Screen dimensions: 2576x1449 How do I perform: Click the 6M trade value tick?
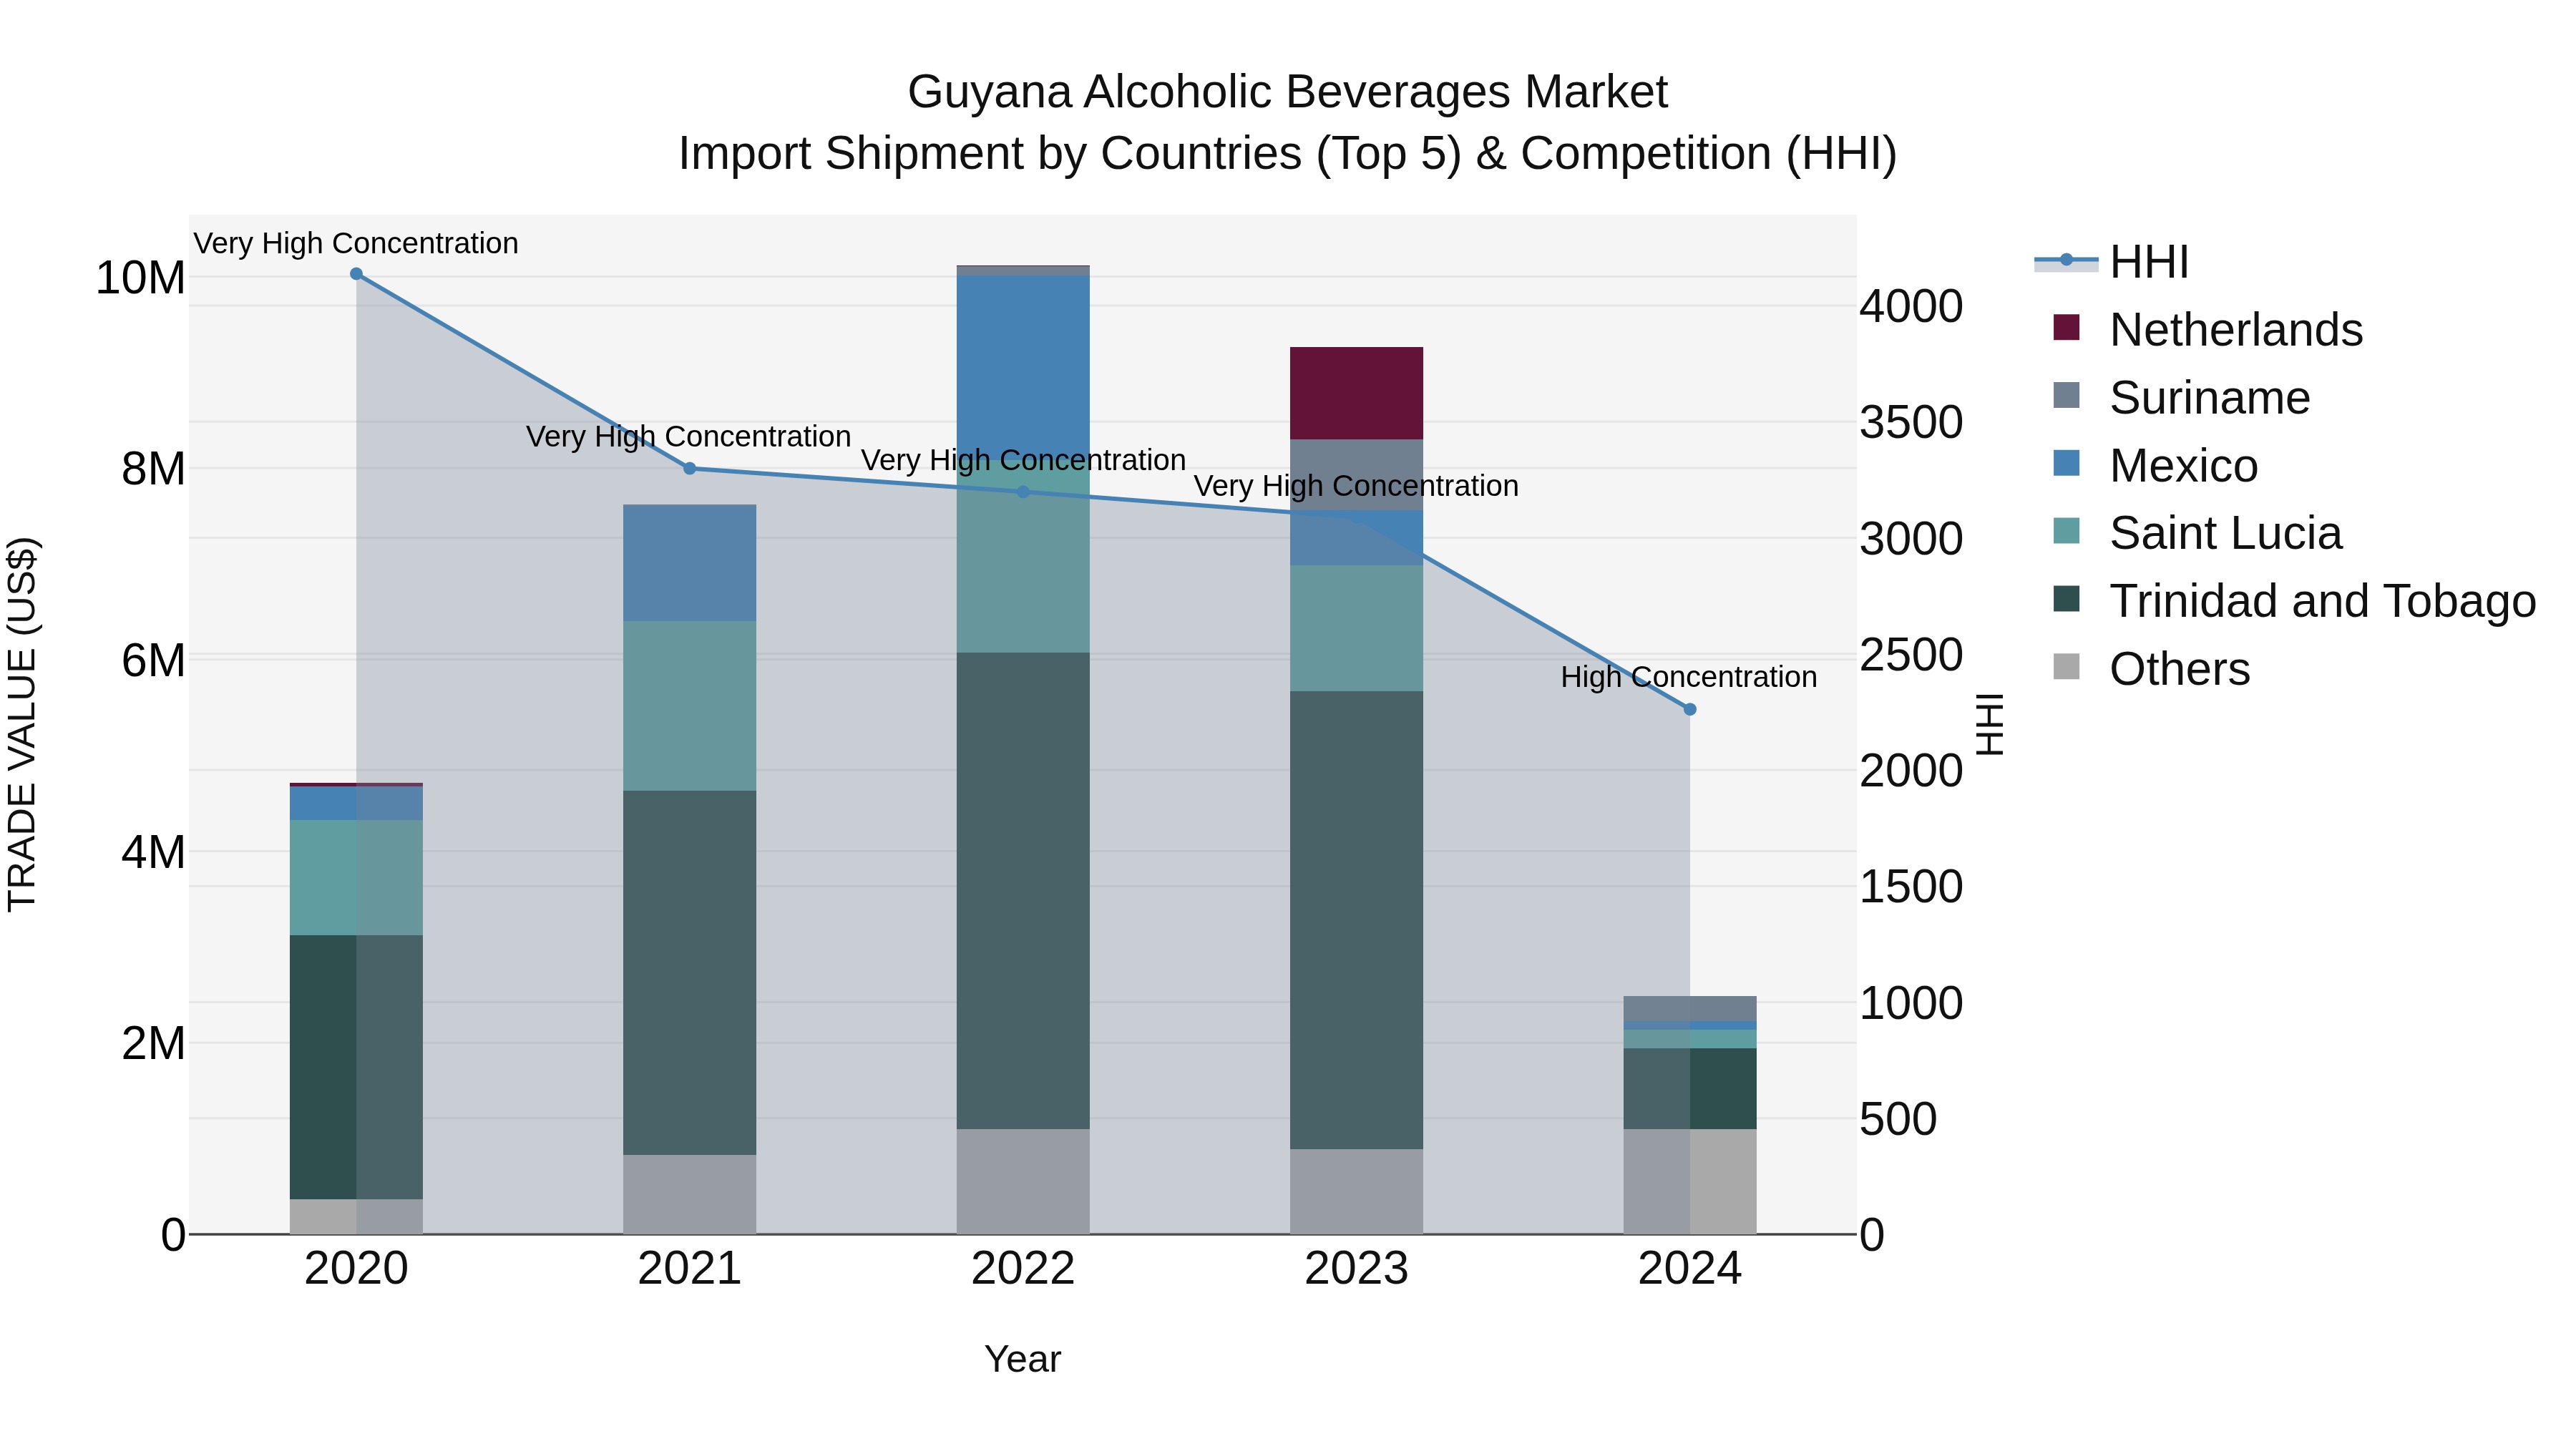coord(153,660)
